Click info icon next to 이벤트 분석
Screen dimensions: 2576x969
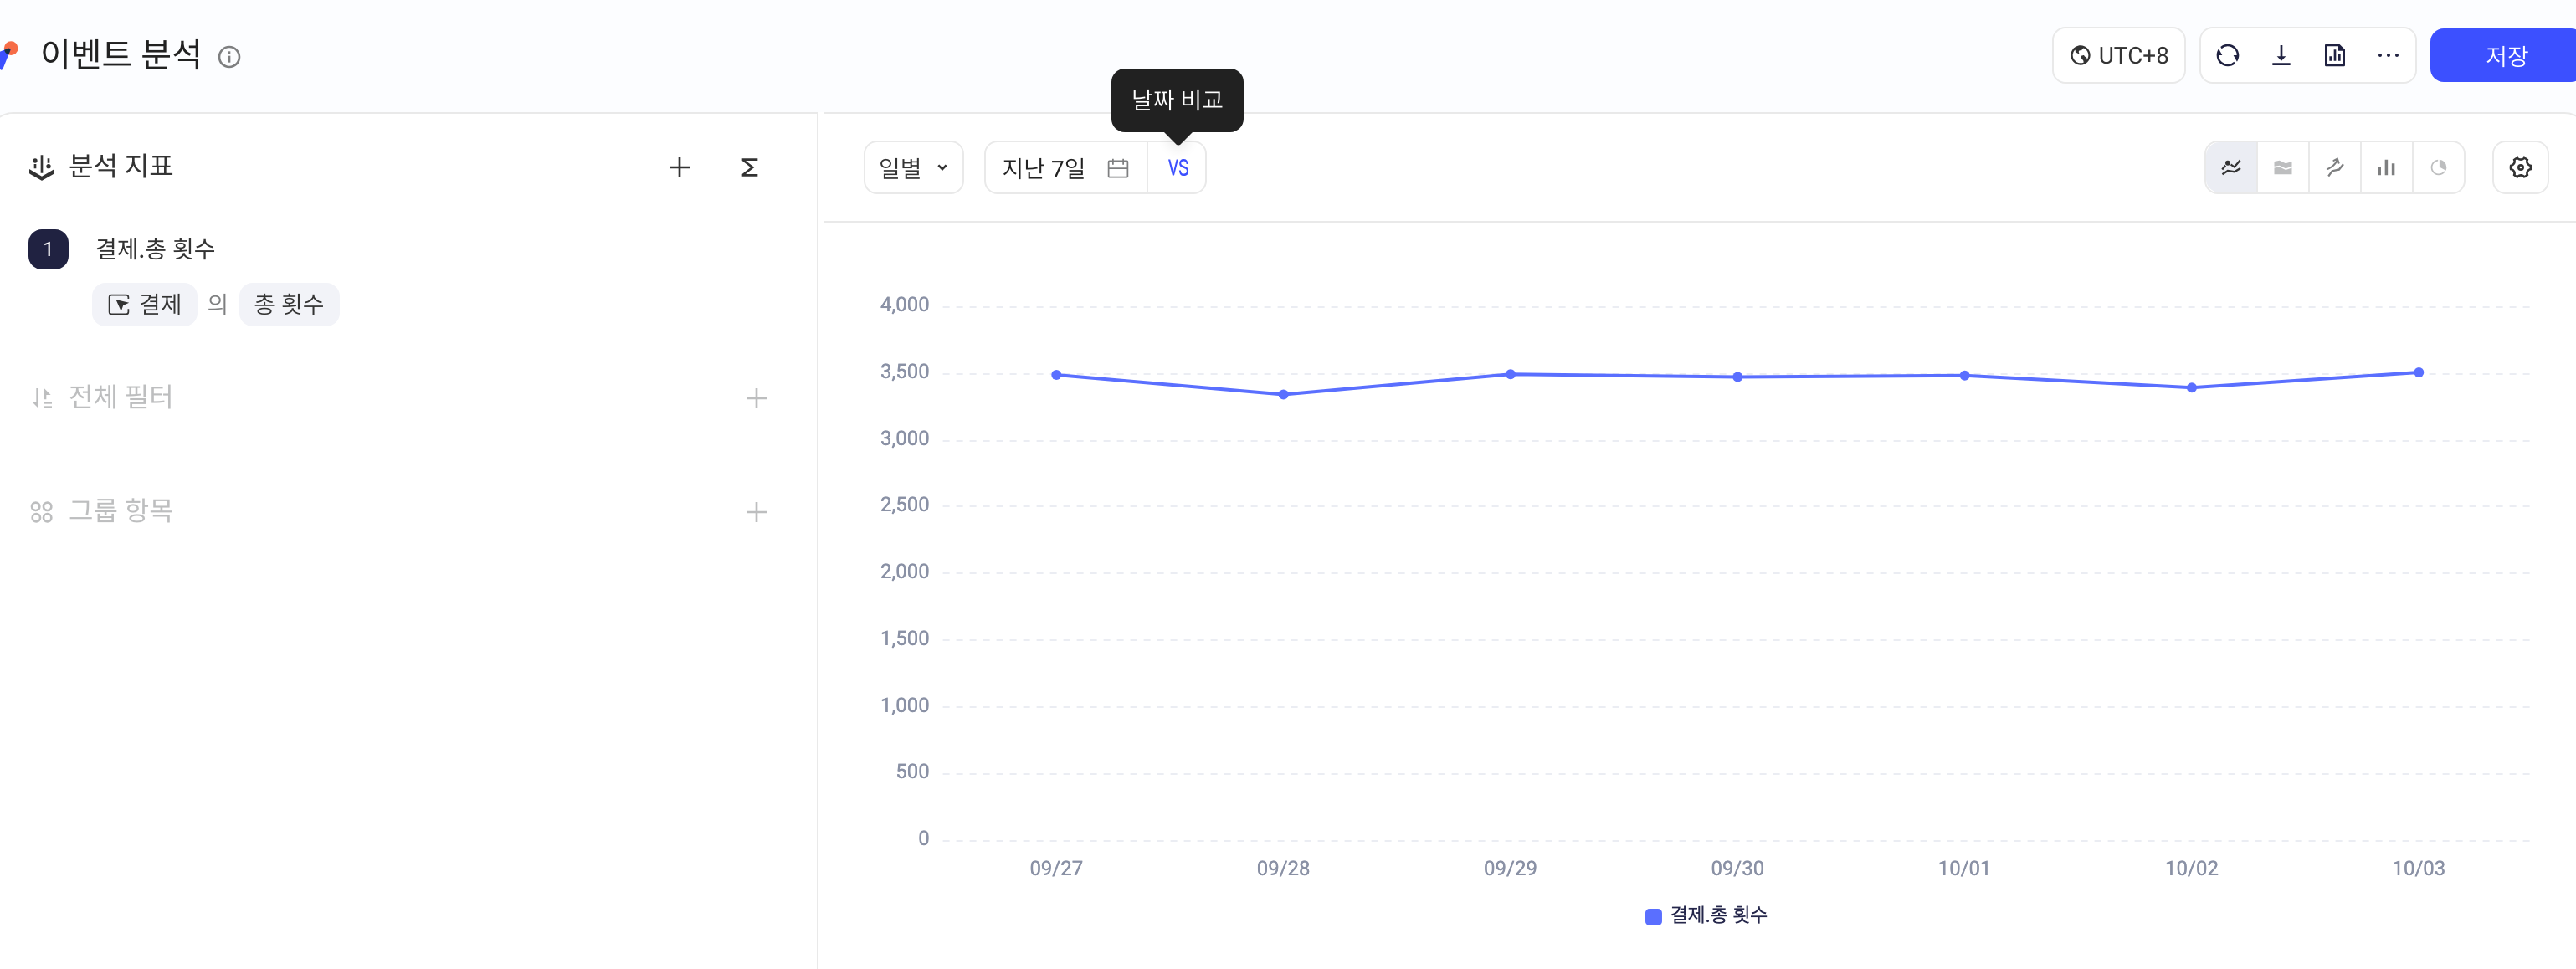(x=229, y=57)
